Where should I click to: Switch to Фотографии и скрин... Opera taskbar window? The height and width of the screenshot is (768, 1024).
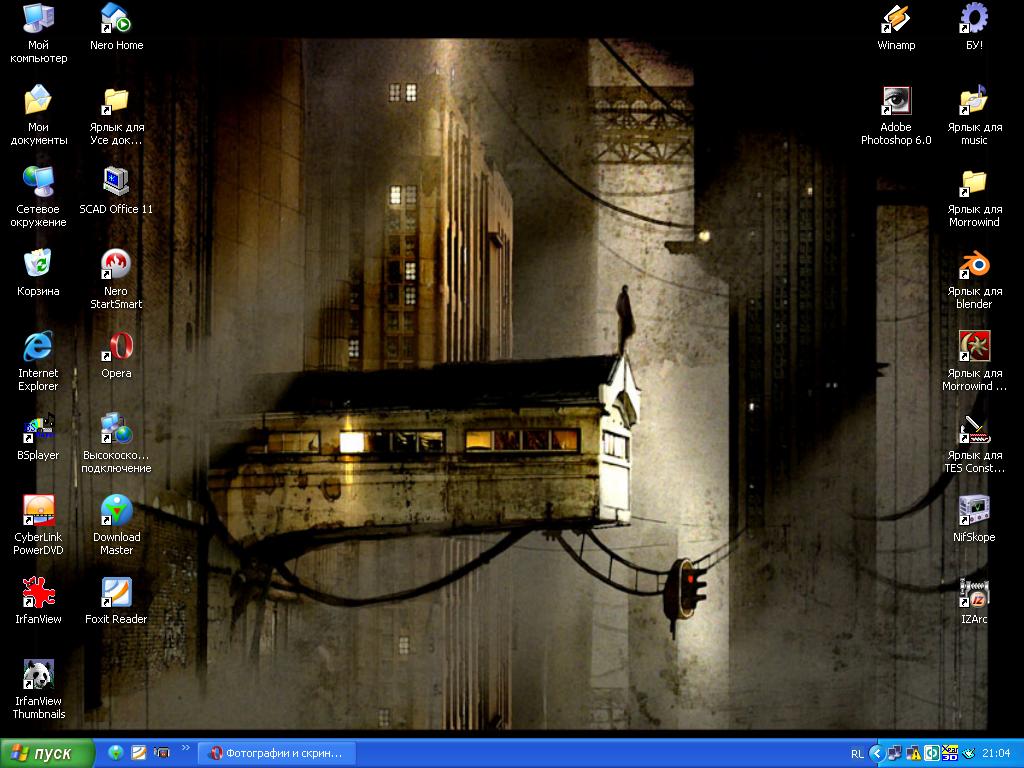[278, 753]
